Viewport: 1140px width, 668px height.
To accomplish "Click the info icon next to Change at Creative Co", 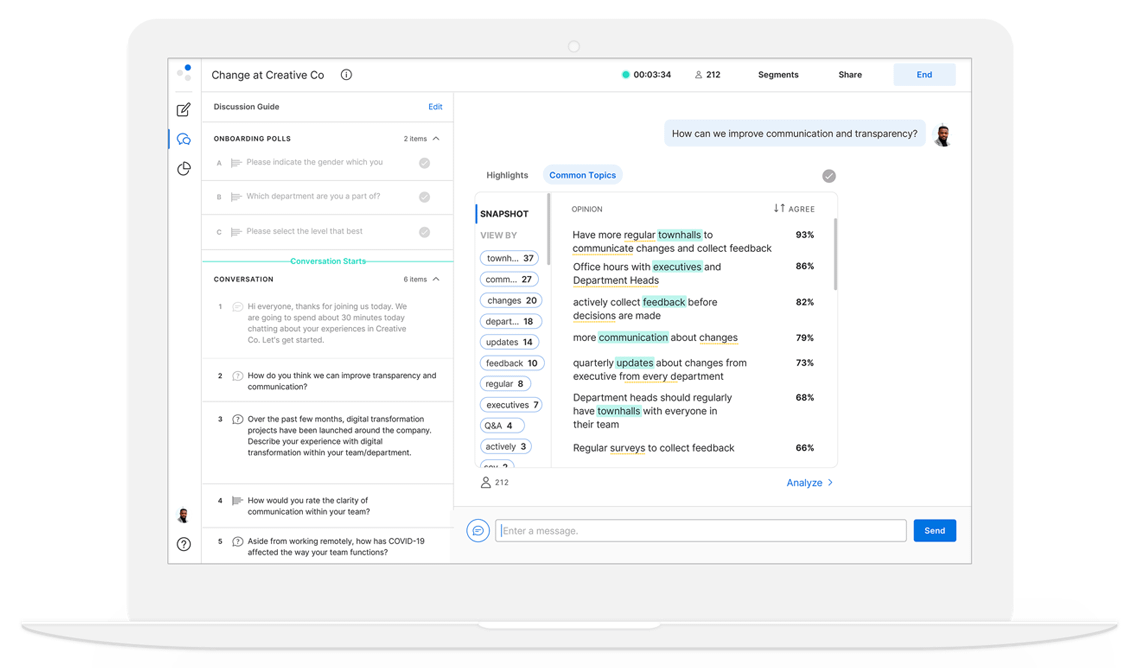I will tap(346, 75).
